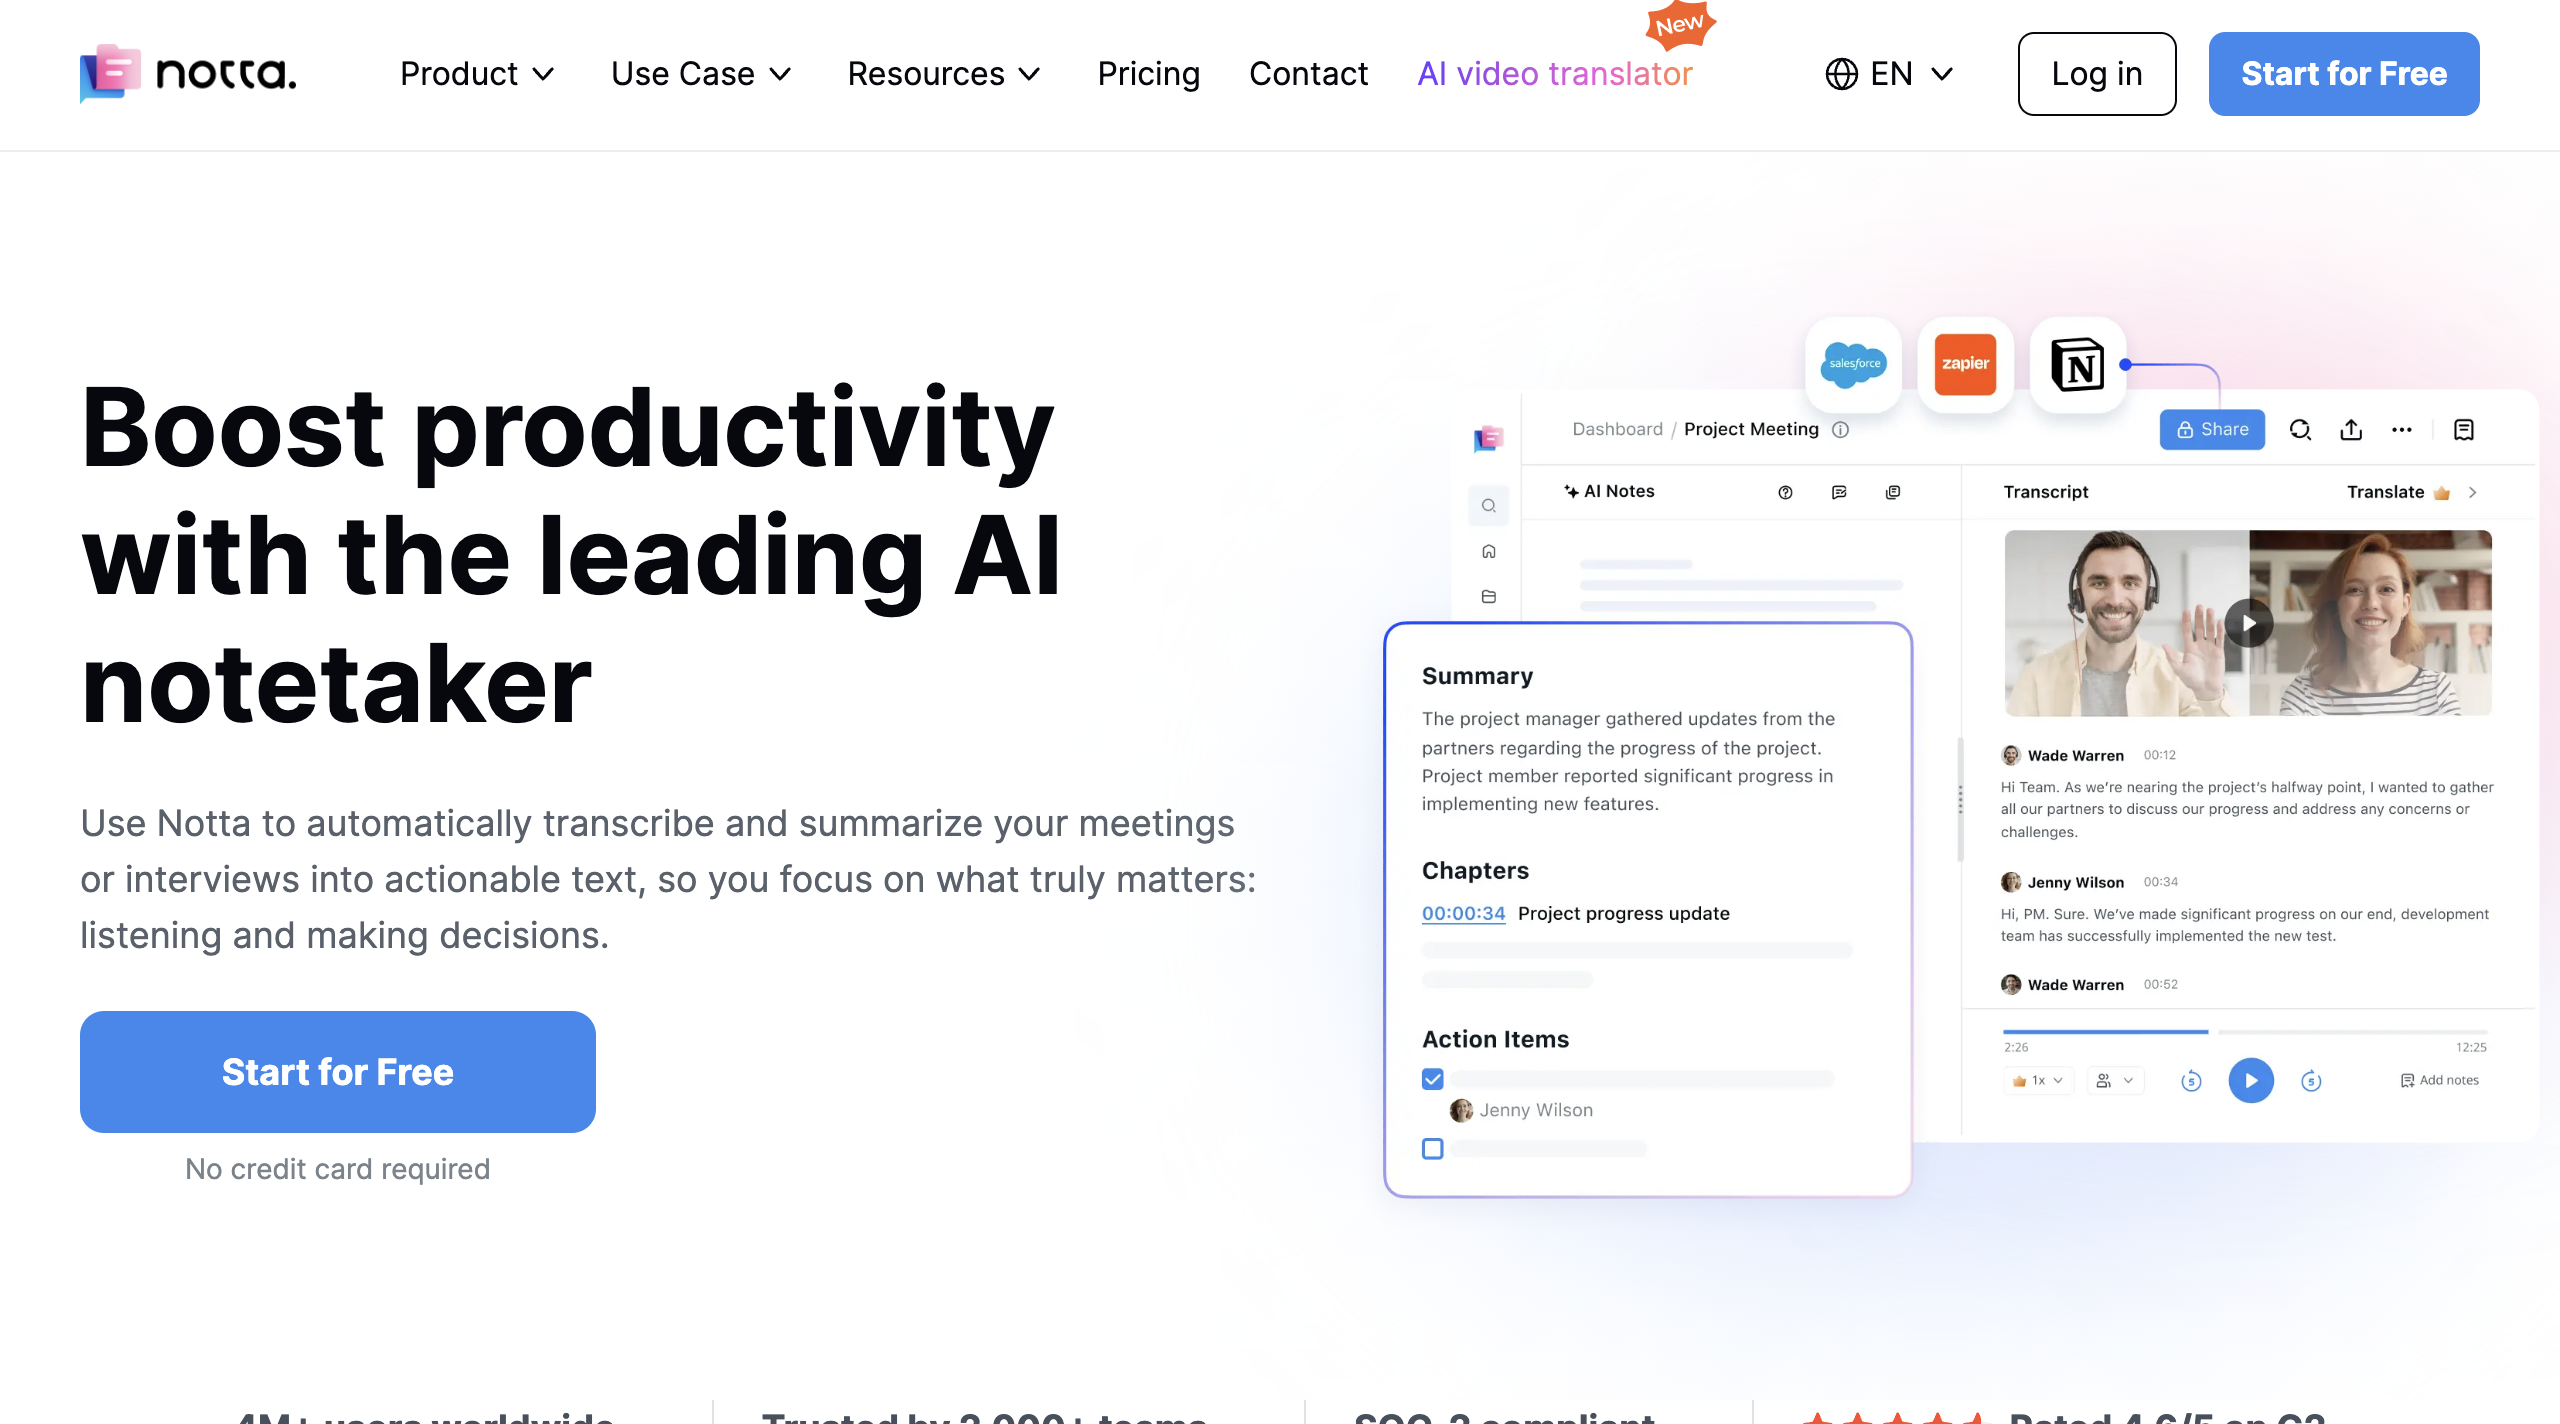Toggle the checked action item checkbox
Image resolution: width=2560 pixels, height=1424 pixels.
1433,1077
